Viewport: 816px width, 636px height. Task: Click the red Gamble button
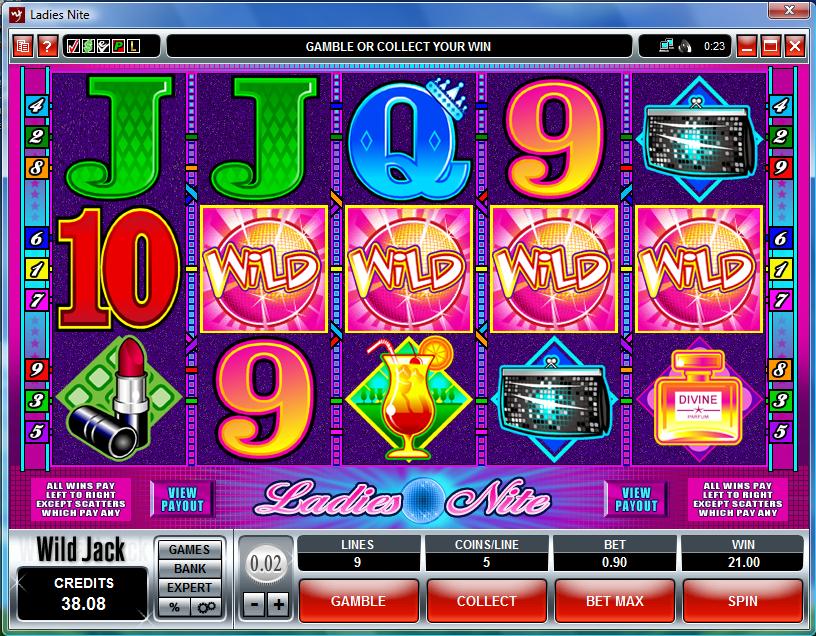[x=359, y=601]
